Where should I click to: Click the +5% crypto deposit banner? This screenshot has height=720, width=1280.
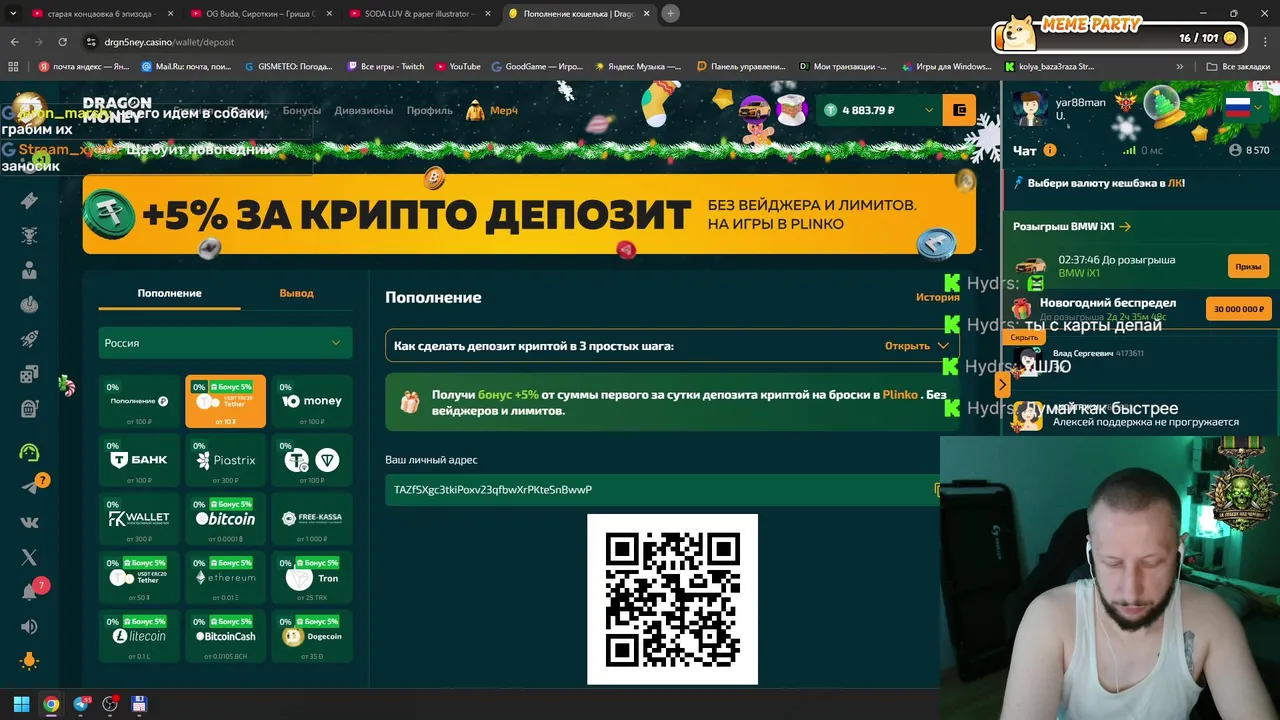[529, 214]
